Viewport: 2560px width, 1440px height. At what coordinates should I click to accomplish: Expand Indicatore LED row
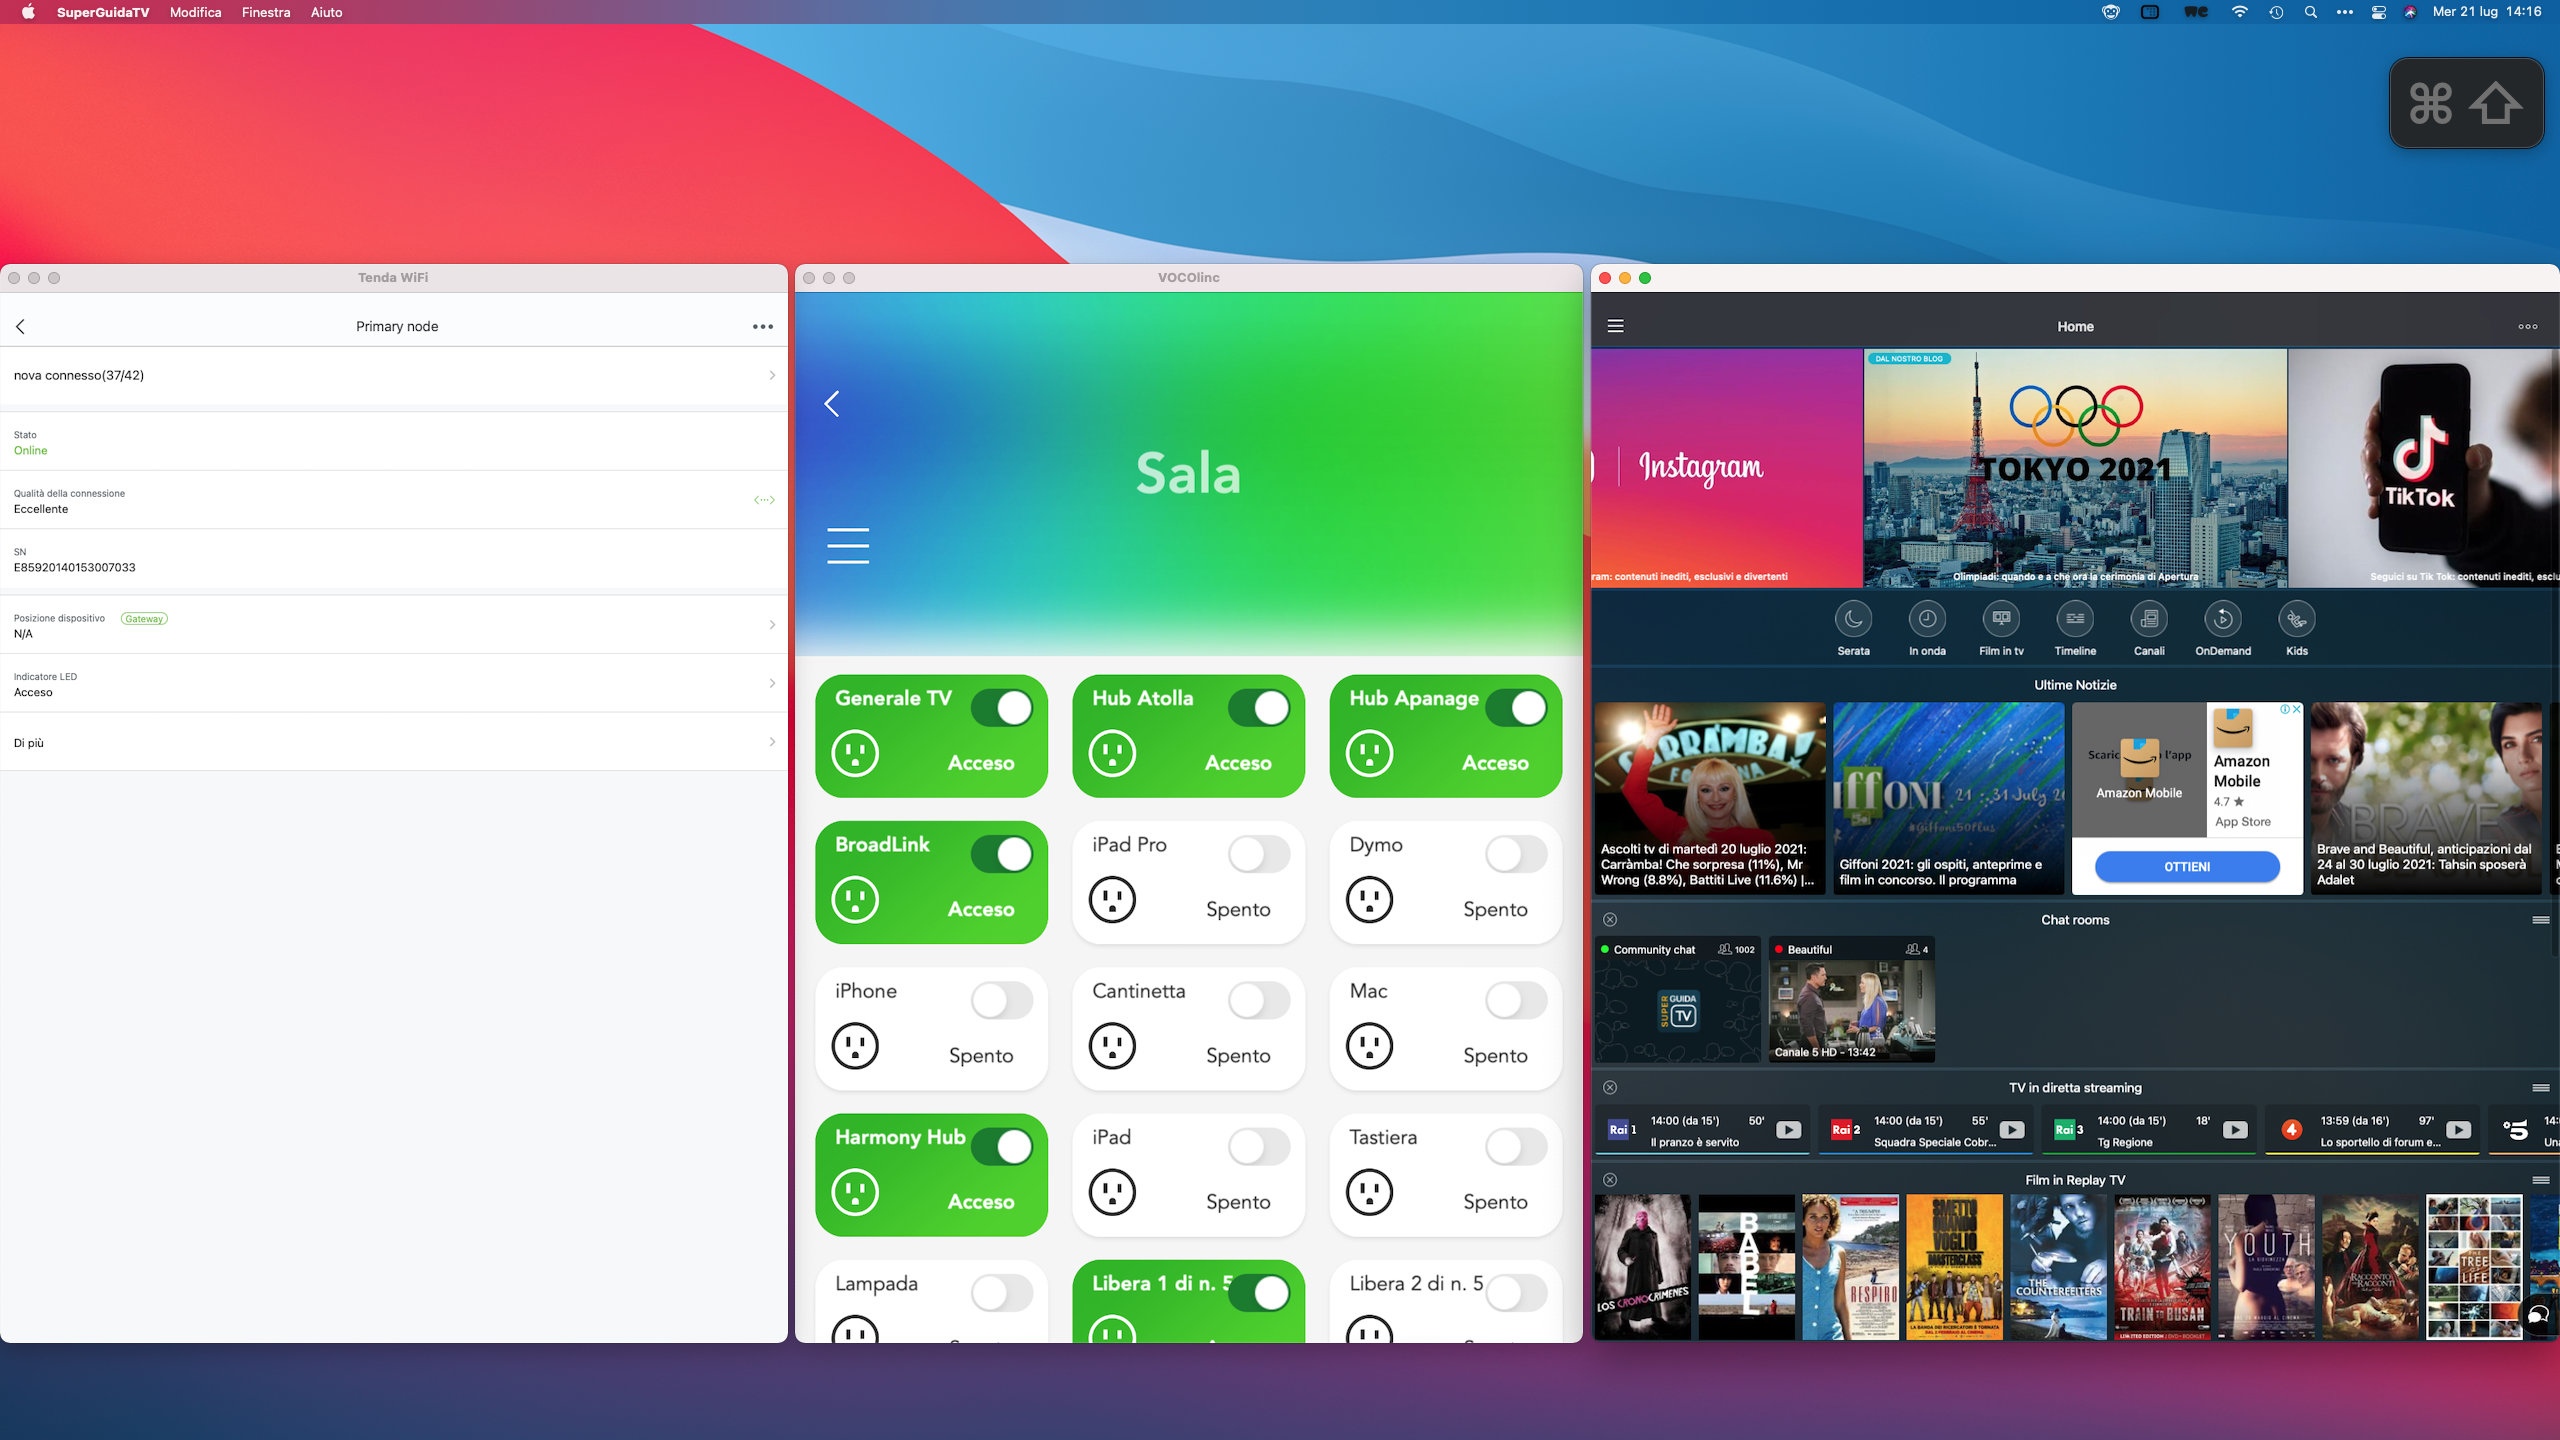394,684
